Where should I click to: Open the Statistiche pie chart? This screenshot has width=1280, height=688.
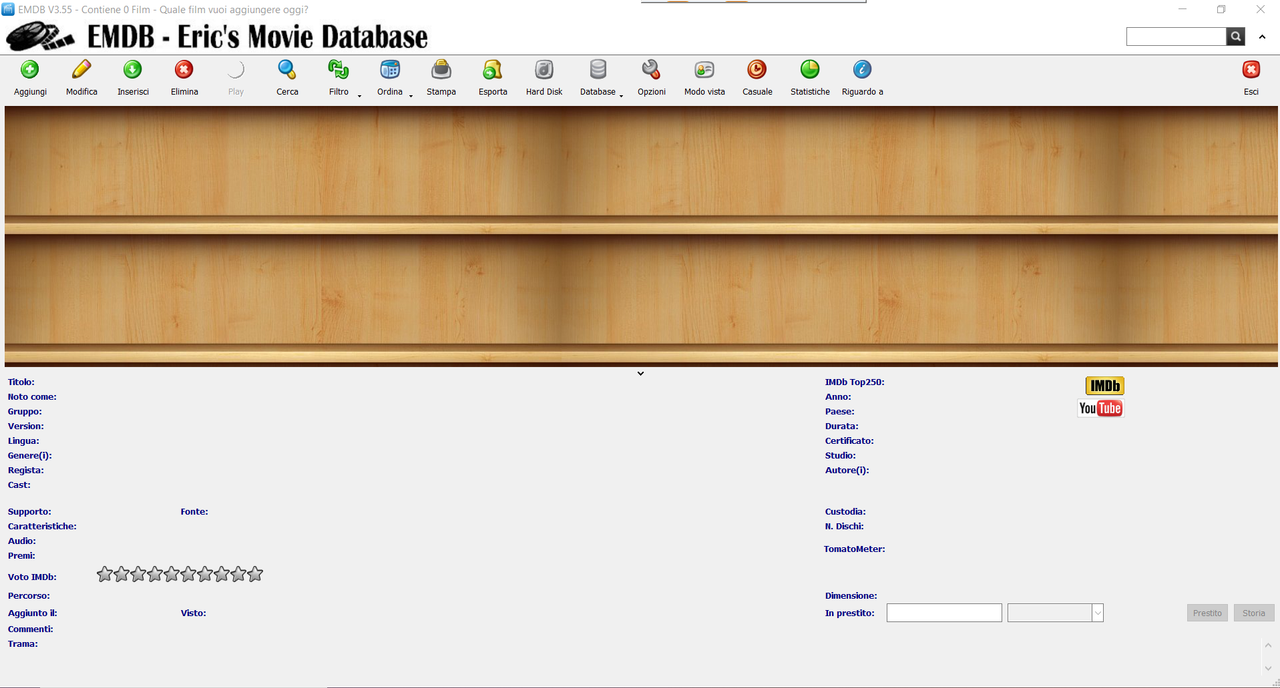coord(810,70)
